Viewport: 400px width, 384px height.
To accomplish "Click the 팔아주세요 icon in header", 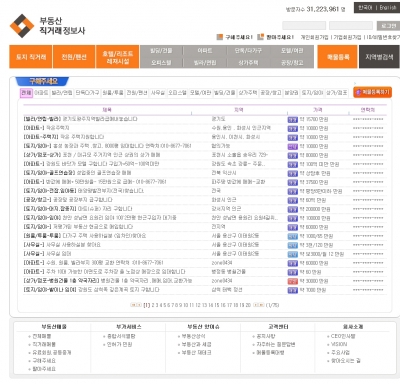I will coord(261,37).
